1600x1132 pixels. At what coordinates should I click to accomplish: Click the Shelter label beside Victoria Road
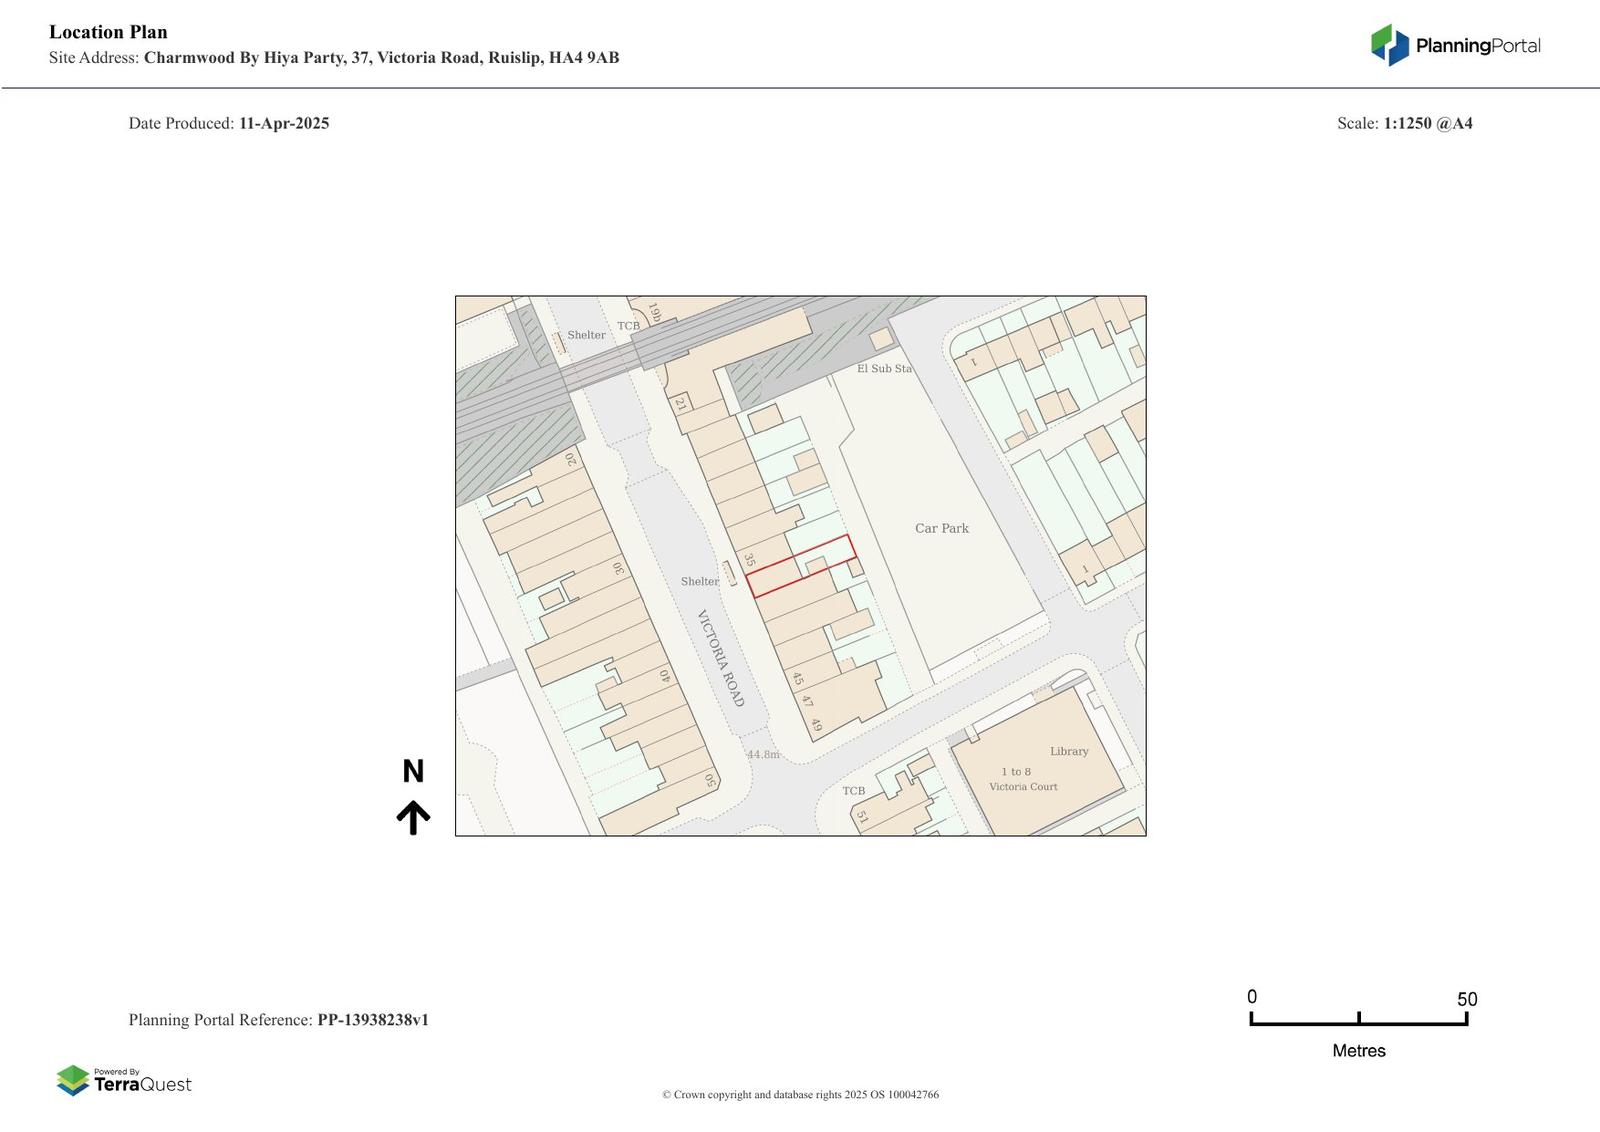(x=699, y=581)
